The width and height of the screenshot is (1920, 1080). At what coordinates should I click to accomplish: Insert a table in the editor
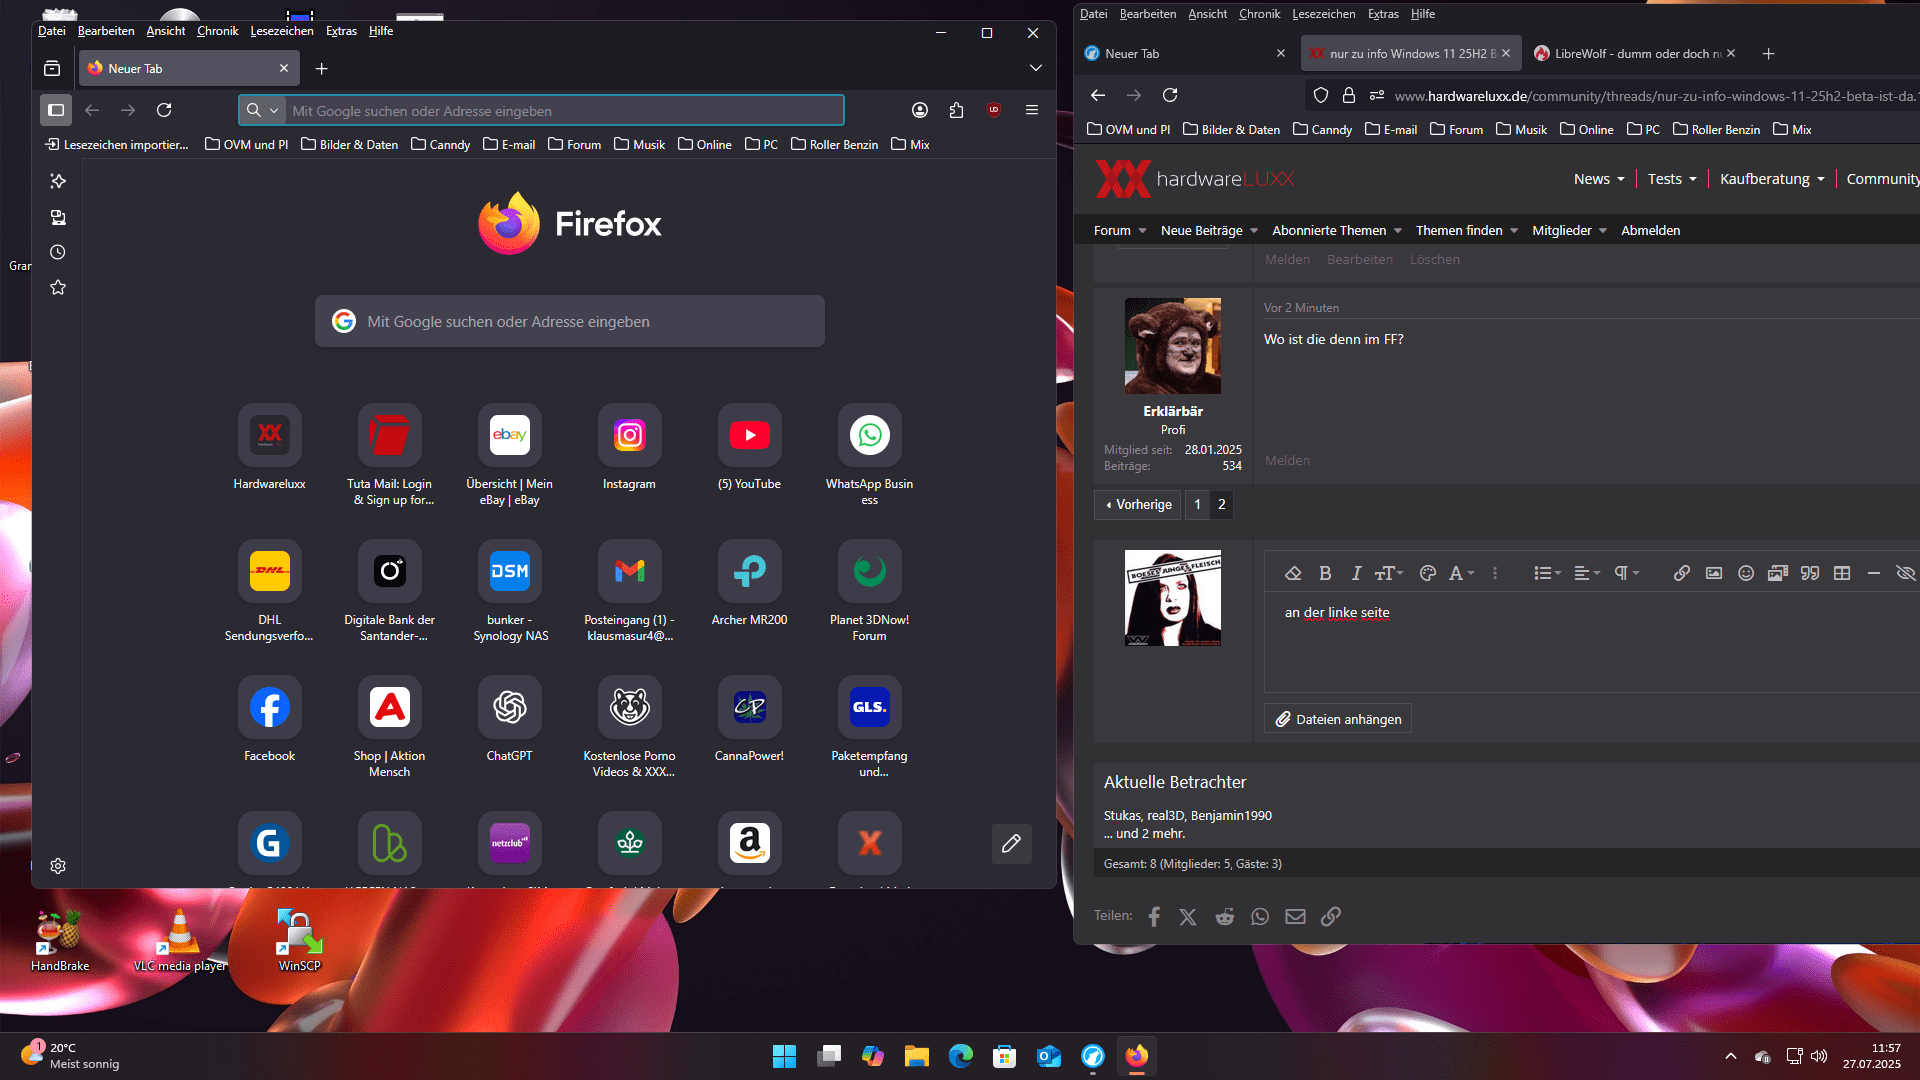point(1841,573)
